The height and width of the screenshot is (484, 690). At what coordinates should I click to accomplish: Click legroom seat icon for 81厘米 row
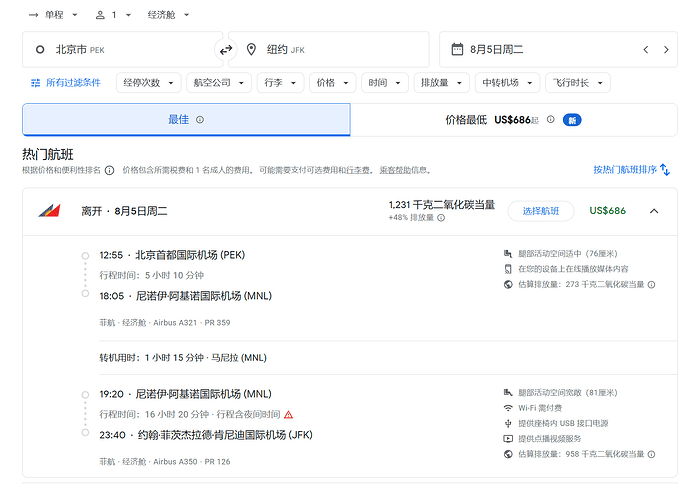(508, 392)
